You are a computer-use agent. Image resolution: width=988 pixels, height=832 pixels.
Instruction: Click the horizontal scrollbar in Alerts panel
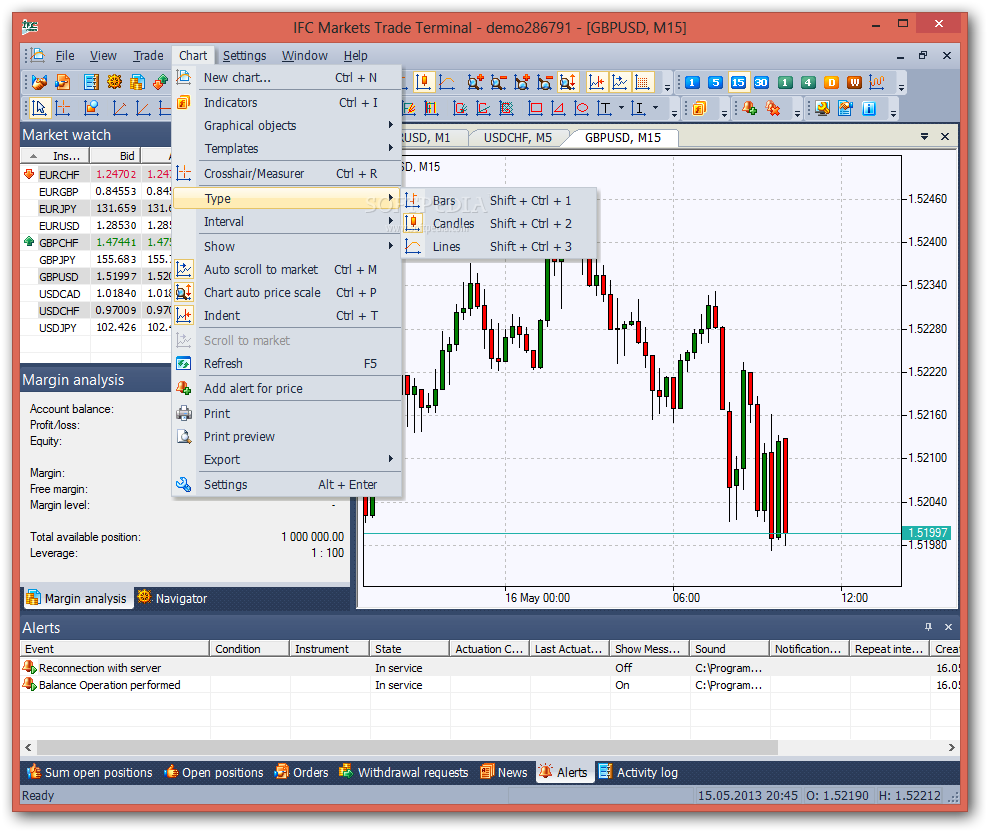[x=408, y=747]
